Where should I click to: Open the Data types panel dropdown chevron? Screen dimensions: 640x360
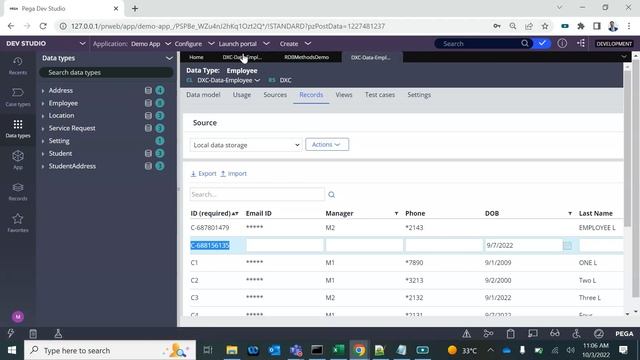(169, 58)
